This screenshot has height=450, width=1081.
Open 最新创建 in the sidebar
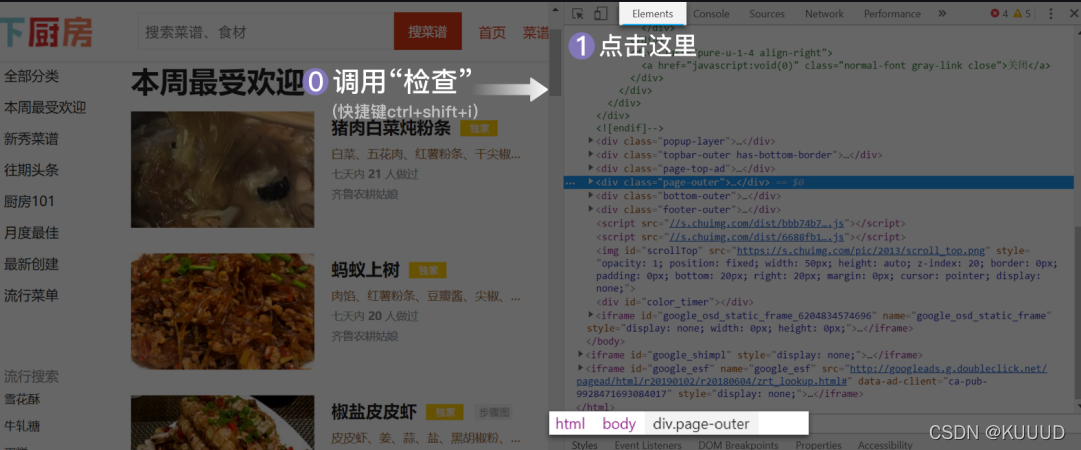[x=31, y=264]
